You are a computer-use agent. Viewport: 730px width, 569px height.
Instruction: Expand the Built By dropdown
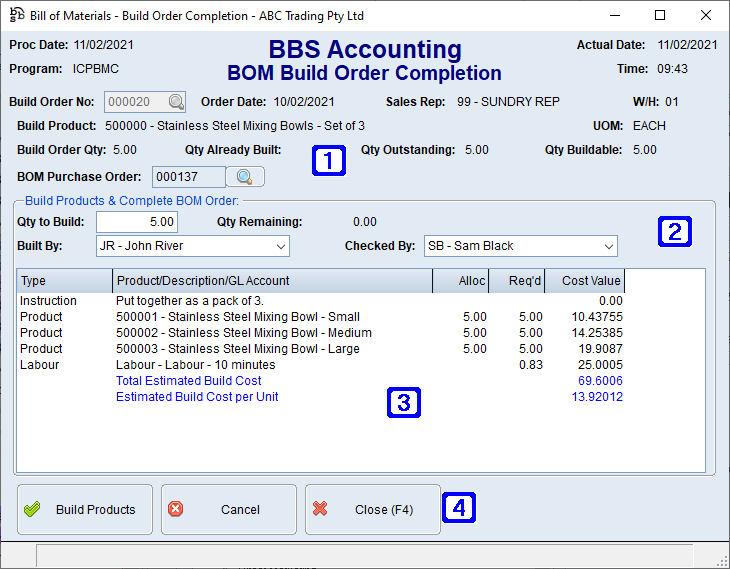pyautogui.click(x=279, y=246)
